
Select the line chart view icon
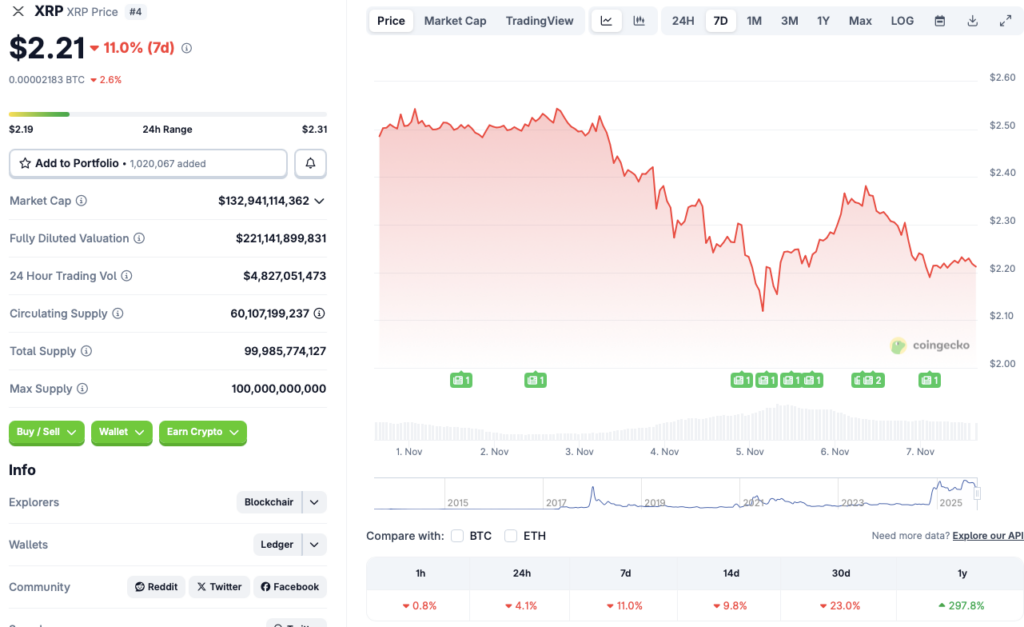606,20
